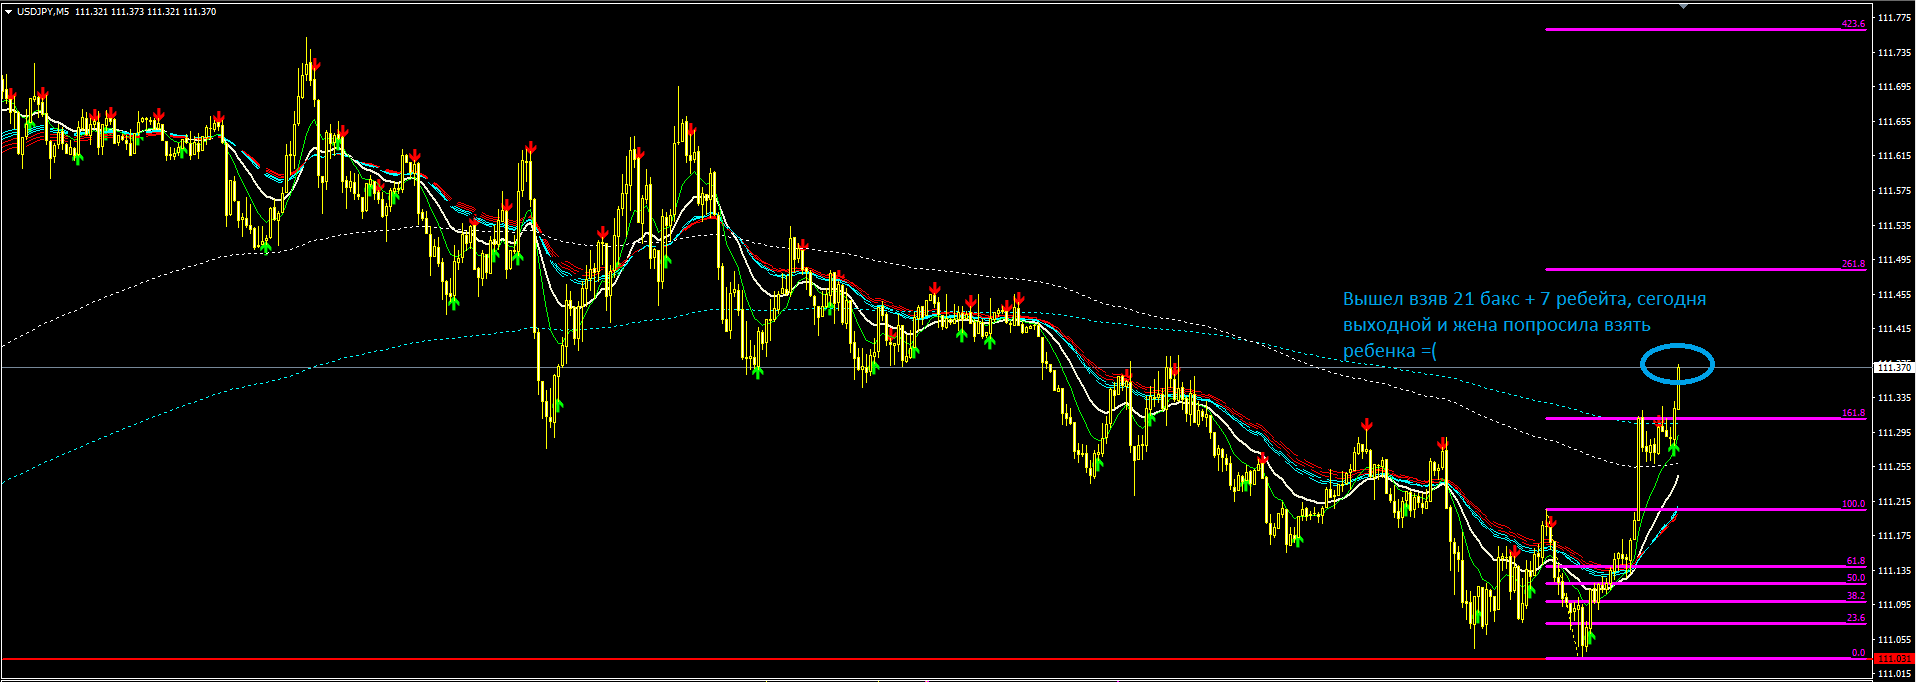This screenshot has width=1916, height=682.
Task: Click the 111.455 price scale label
Action: 1894,295
